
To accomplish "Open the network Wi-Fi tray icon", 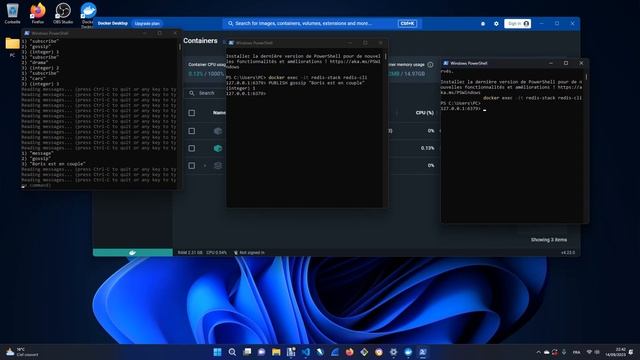I will pyautogui.click(x=589, y=352).
